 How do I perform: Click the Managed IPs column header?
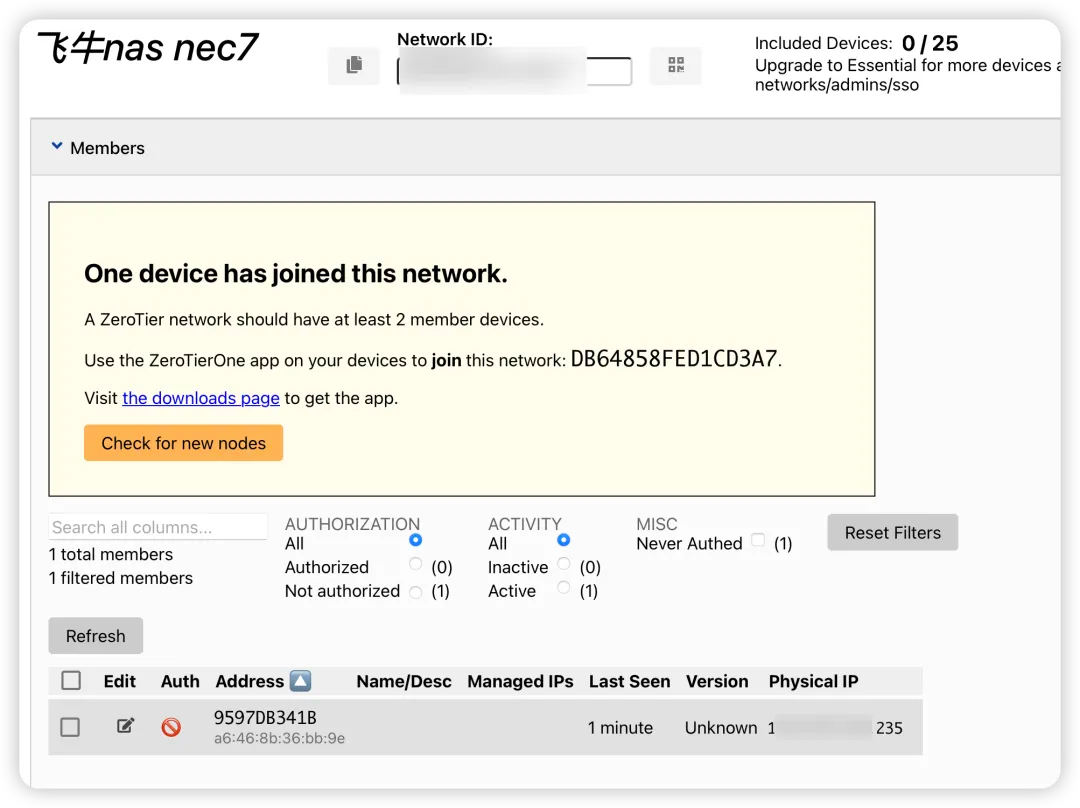(520, 681)
